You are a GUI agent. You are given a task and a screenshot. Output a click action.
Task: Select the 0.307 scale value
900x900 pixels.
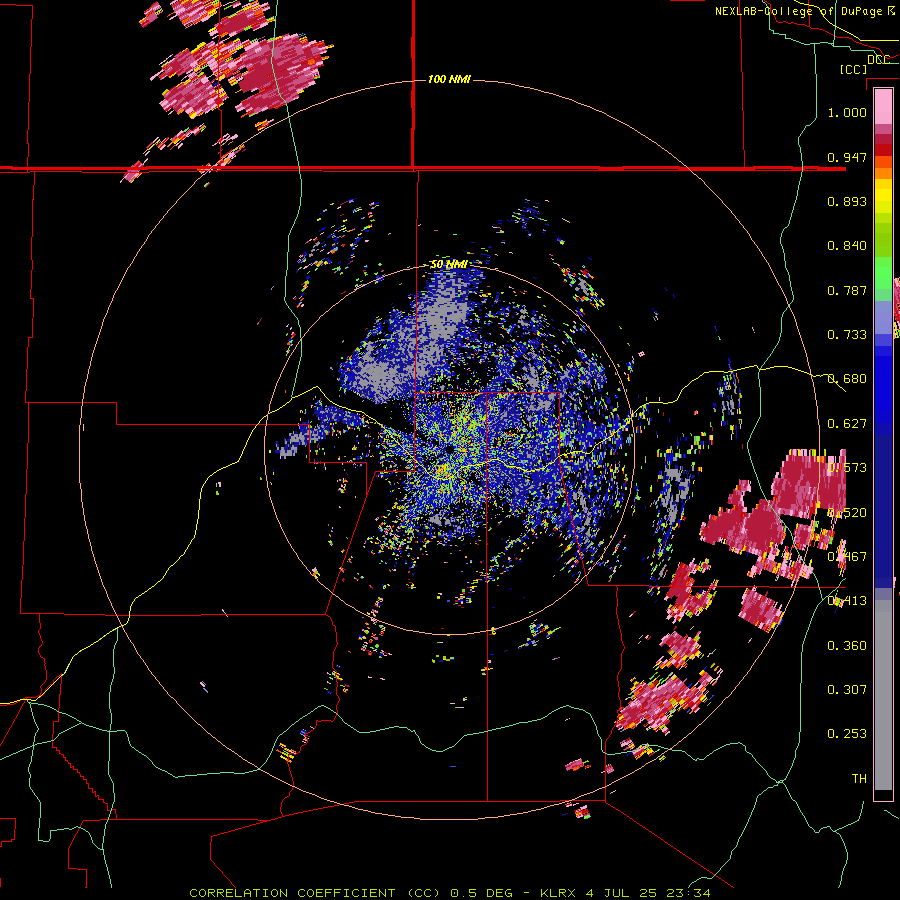847,690
